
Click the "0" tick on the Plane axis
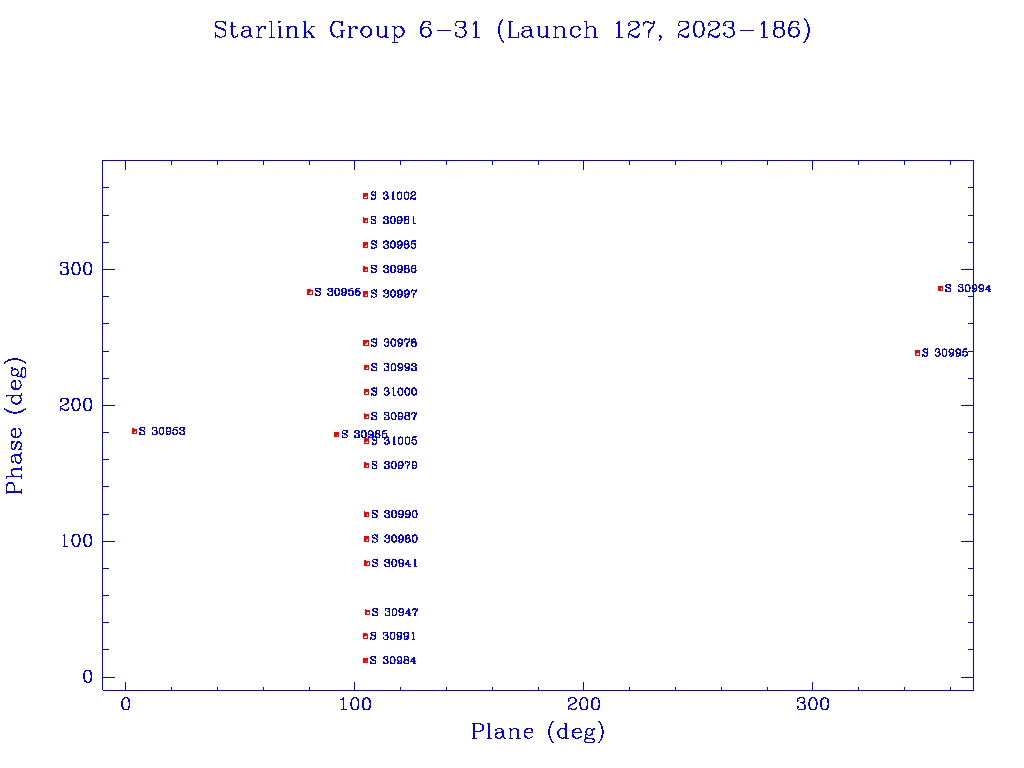pyautogui.click(x=125, y=704)
